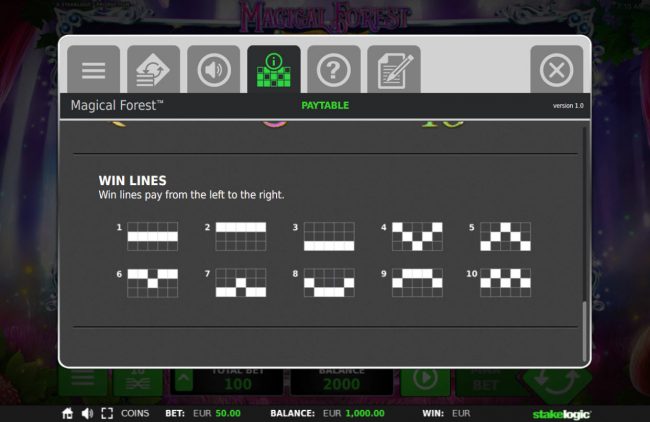
Task: Click win line 1 diagram
Action: coord(153,236)
